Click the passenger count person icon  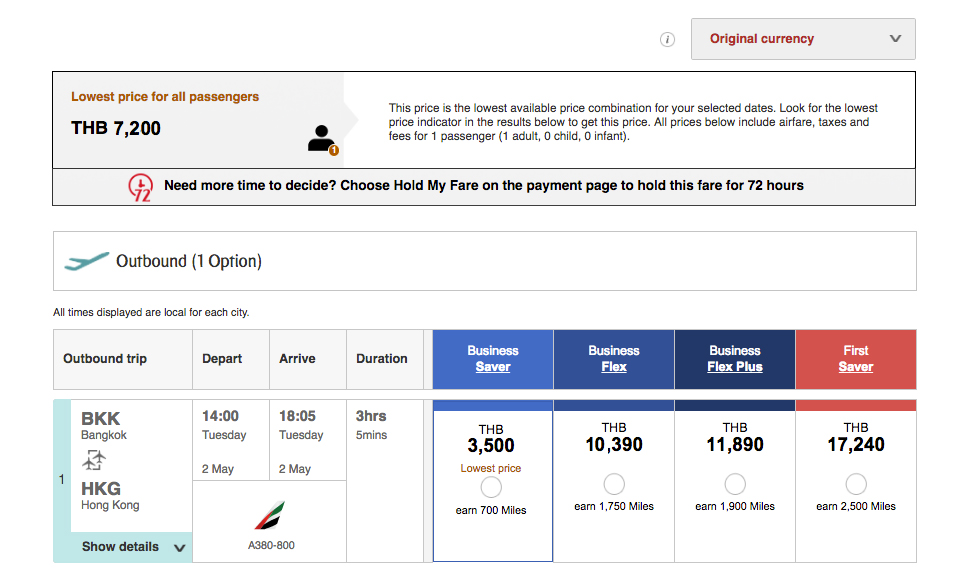pyautogui.click(x=323, y=140)
